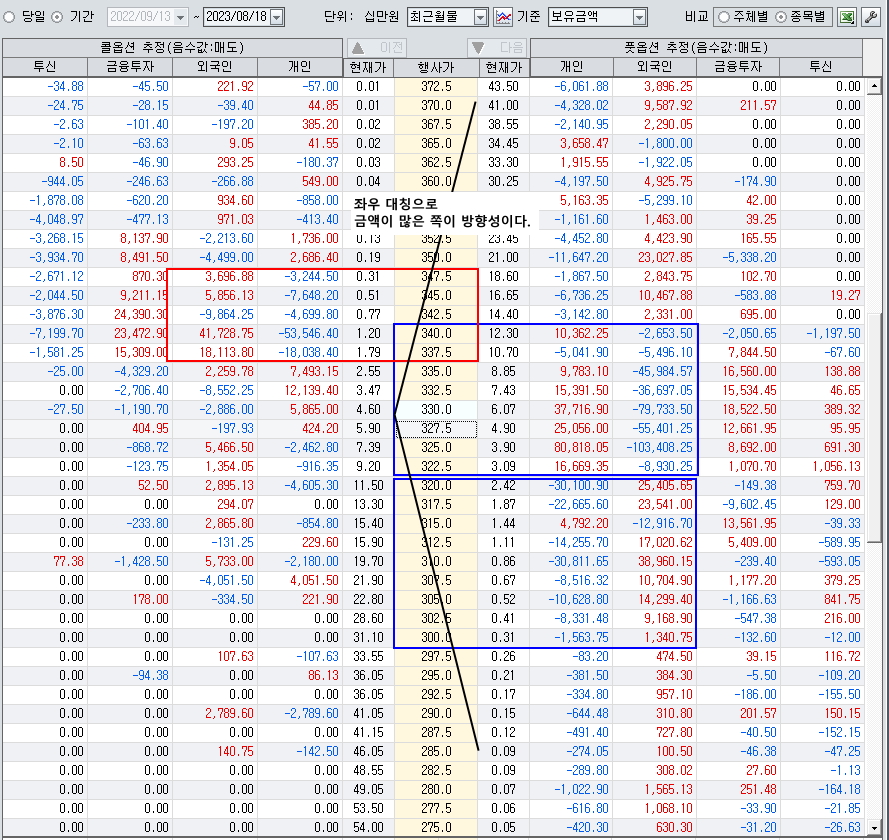889x840 pixels.
Task: Select the 당일 radio button
Action: point(10,17)
